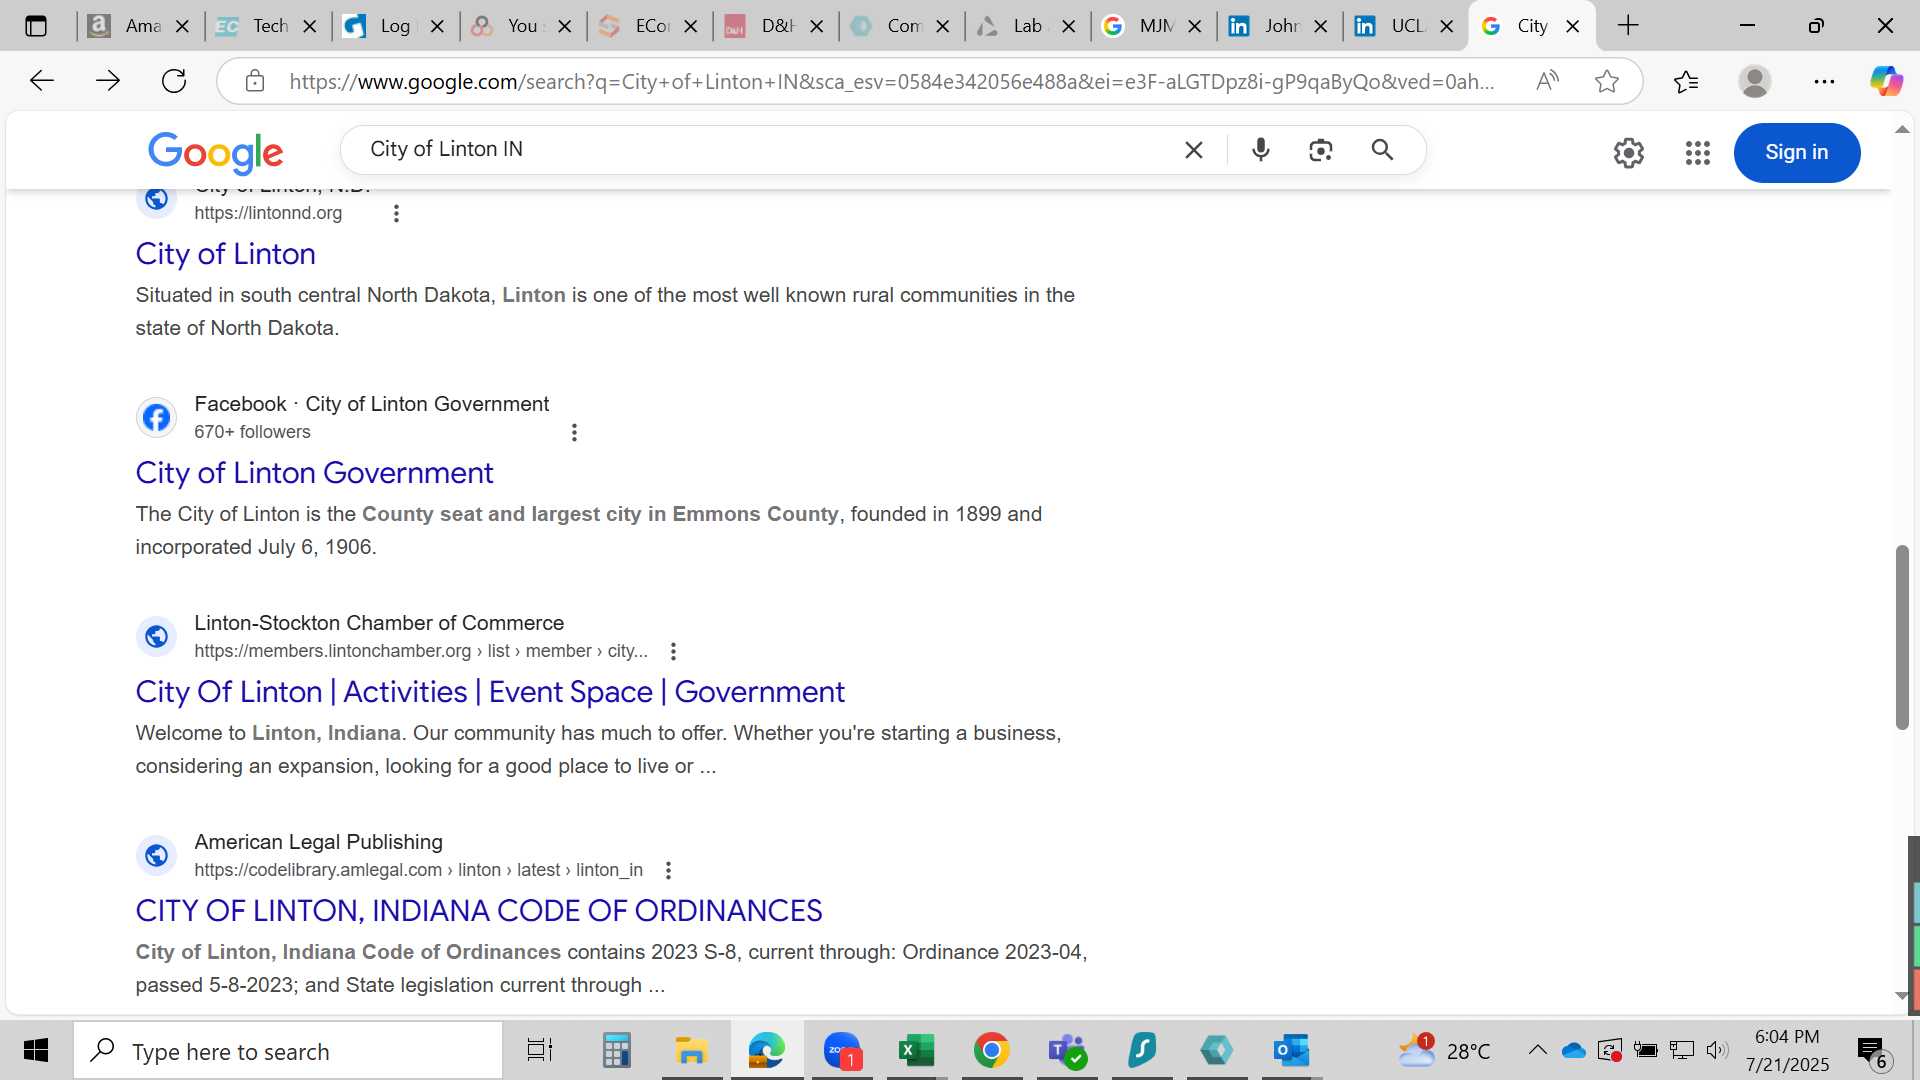Click the Sign in button
The image size is (1920, 1080).
pos(1797,152)
